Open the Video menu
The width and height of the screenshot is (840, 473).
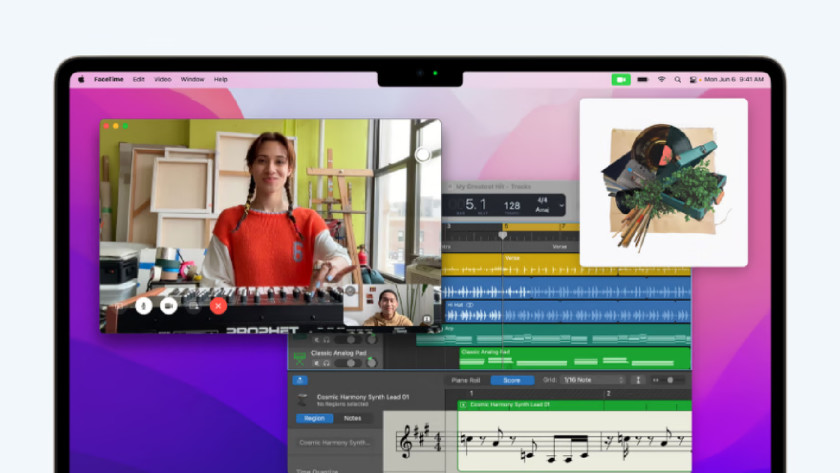163,79
